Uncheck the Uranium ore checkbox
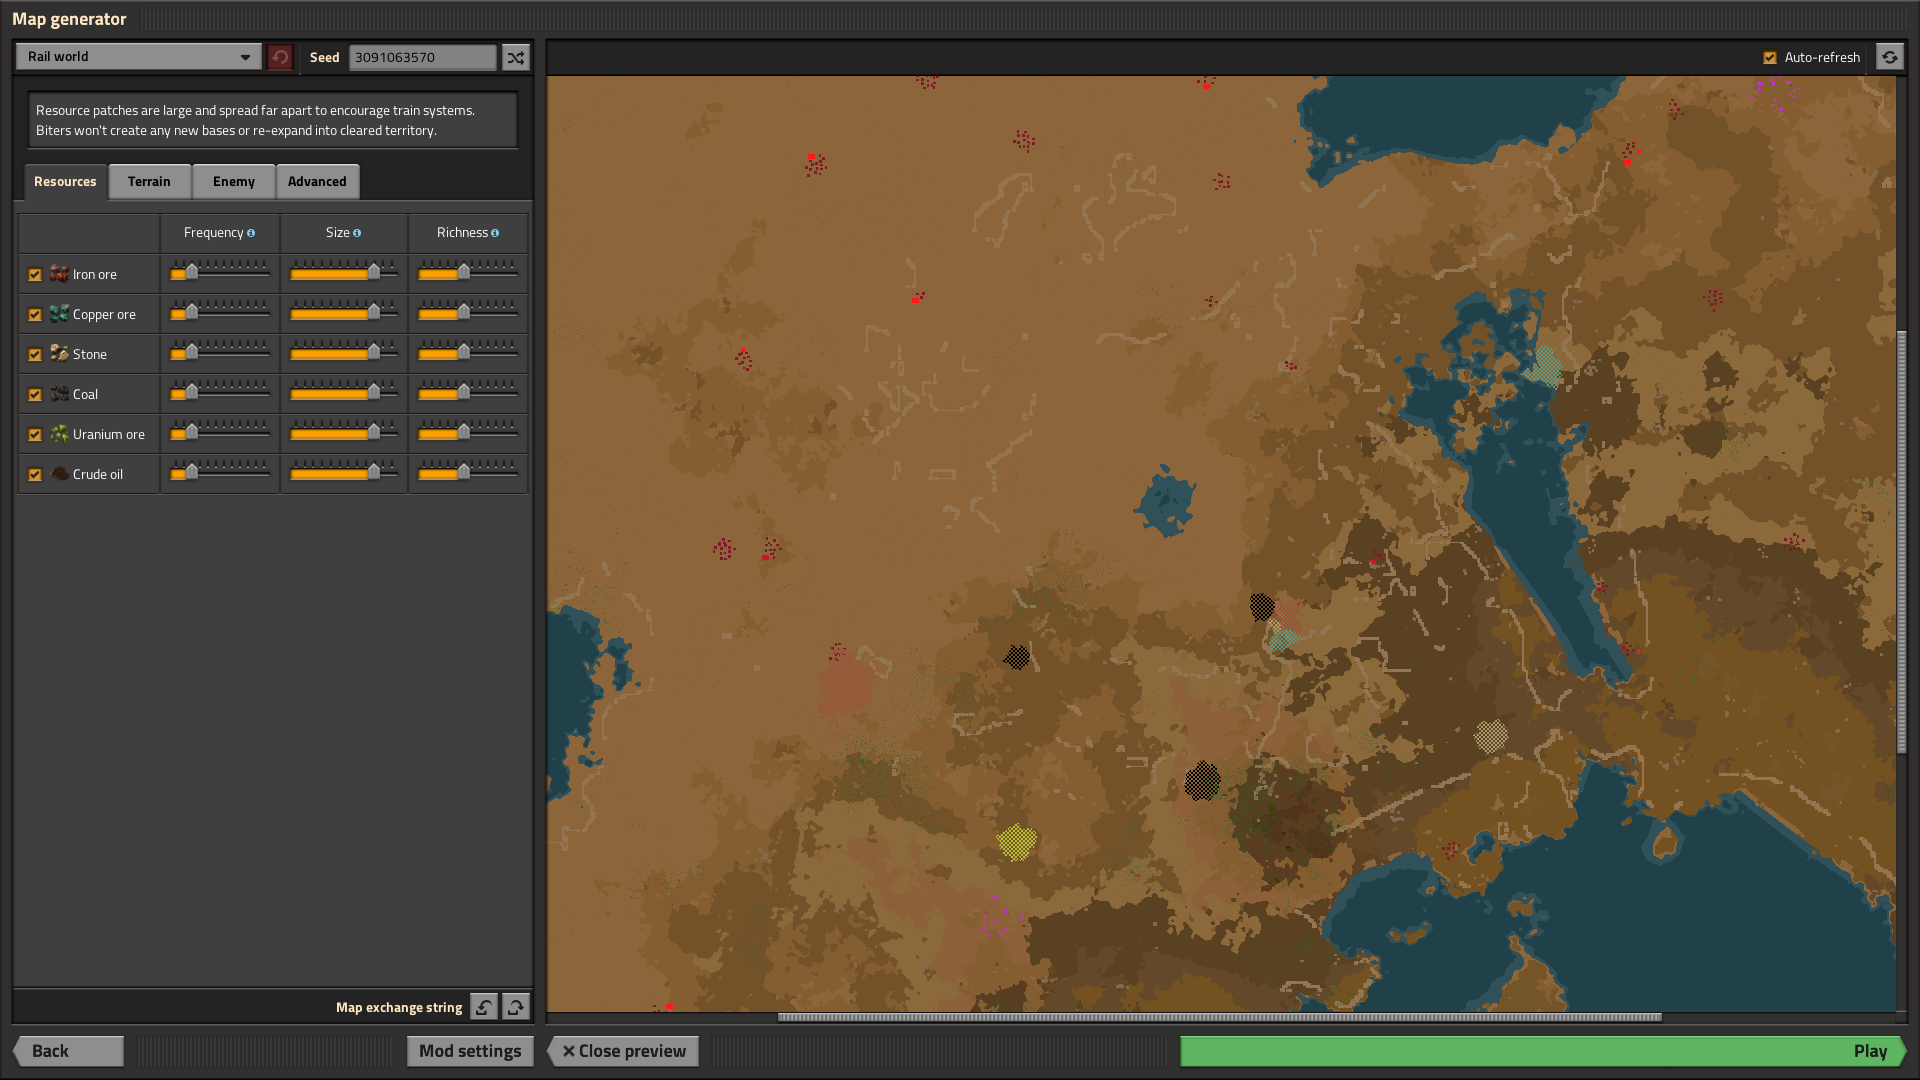 [35, 435]
